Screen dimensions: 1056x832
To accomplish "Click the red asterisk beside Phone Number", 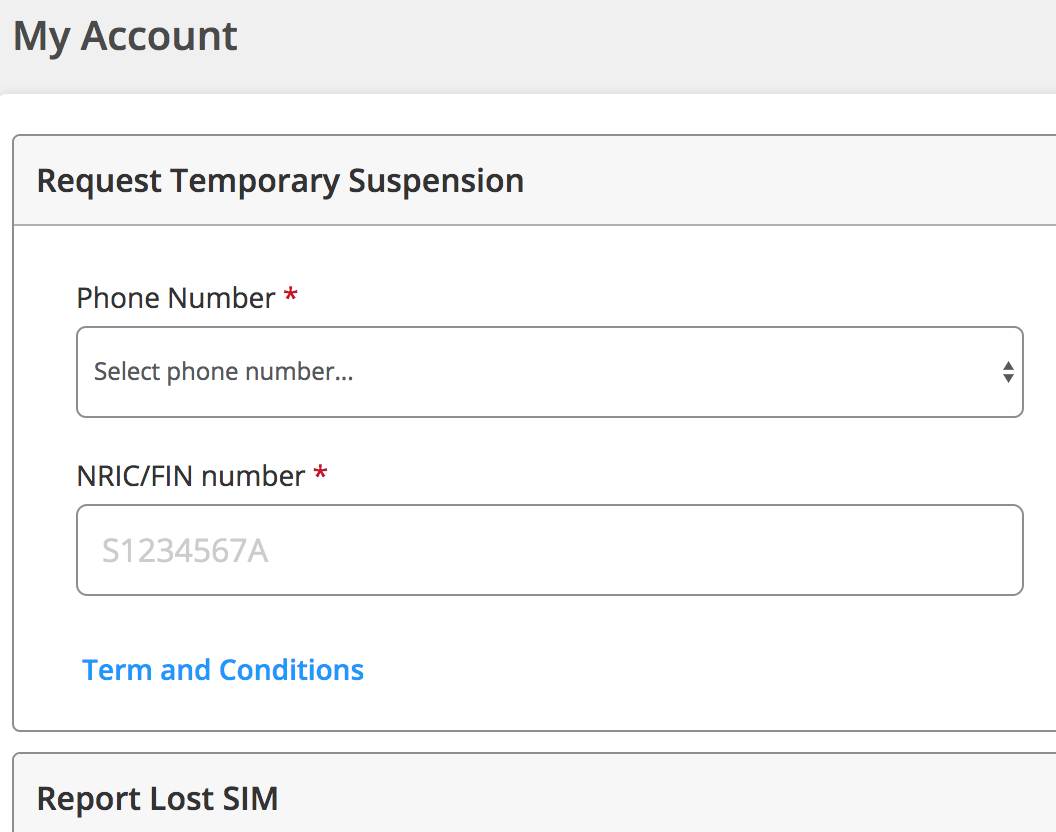I will point(291,296).
